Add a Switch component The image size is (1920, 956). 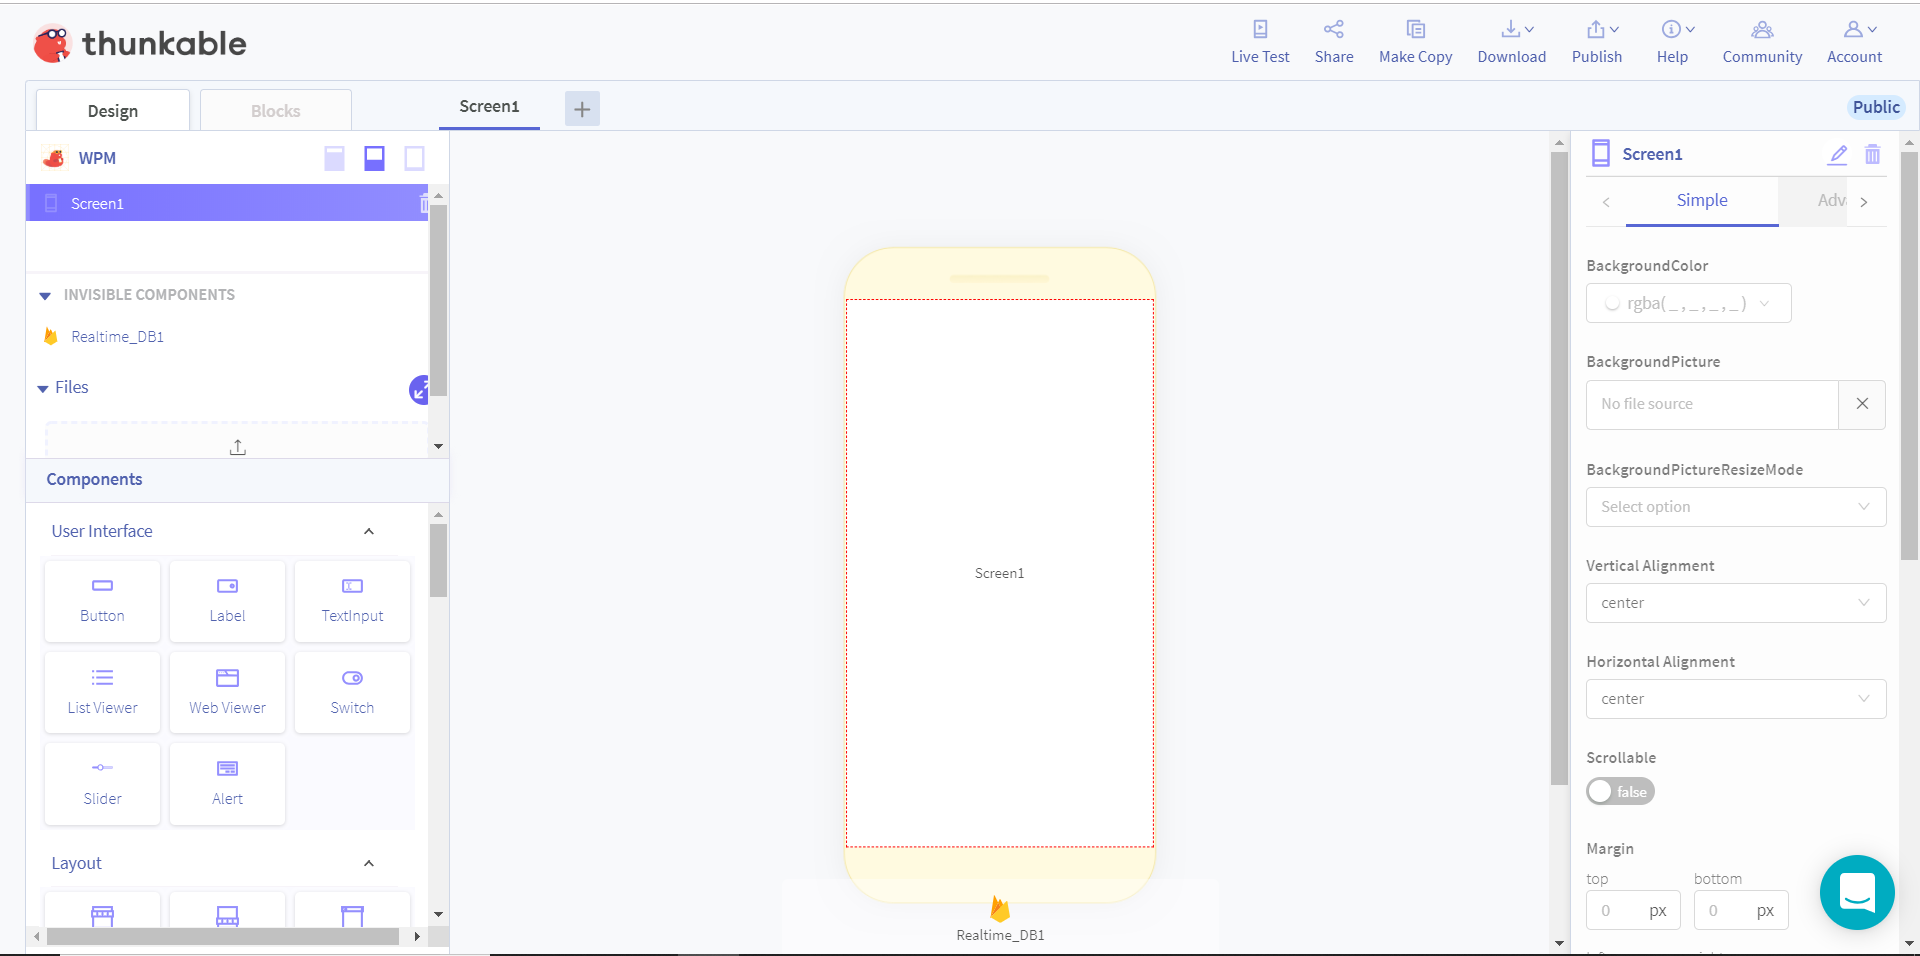coord(352,692)
